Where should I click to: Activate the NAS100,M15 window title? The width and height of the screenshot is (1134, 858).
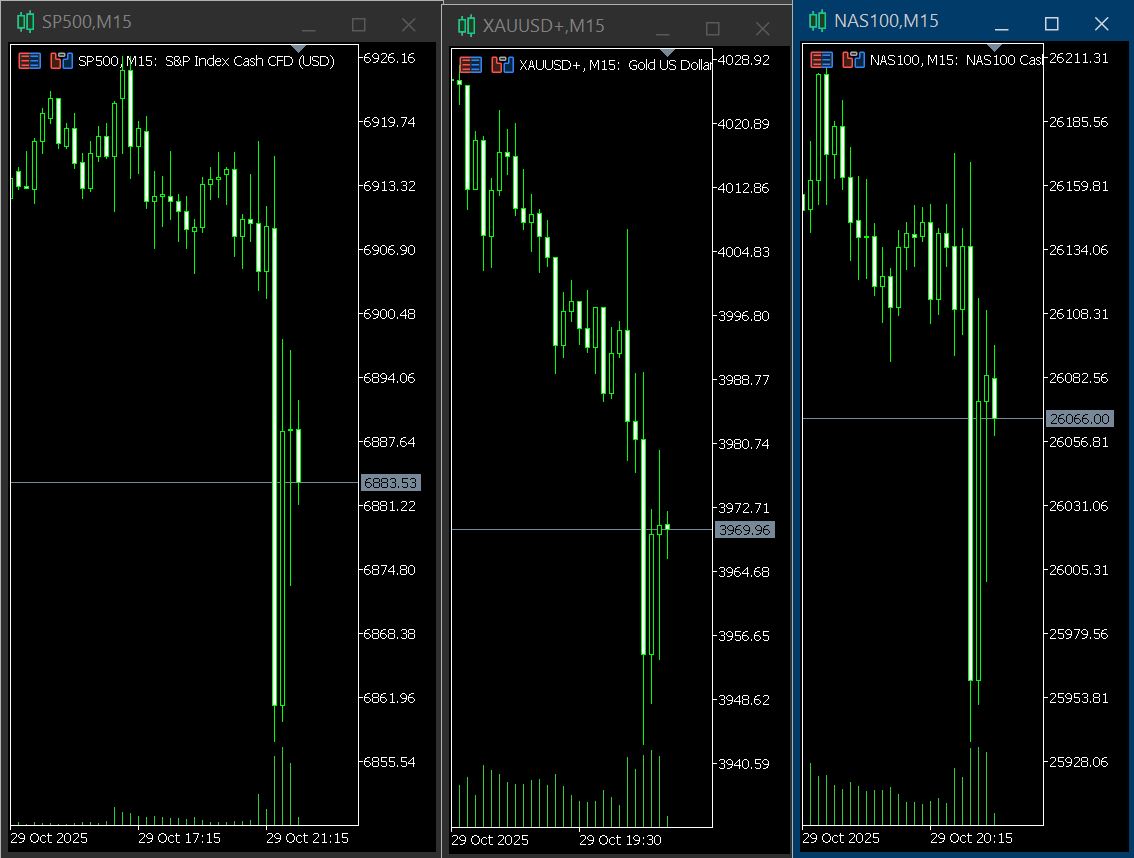click(887, 21)
